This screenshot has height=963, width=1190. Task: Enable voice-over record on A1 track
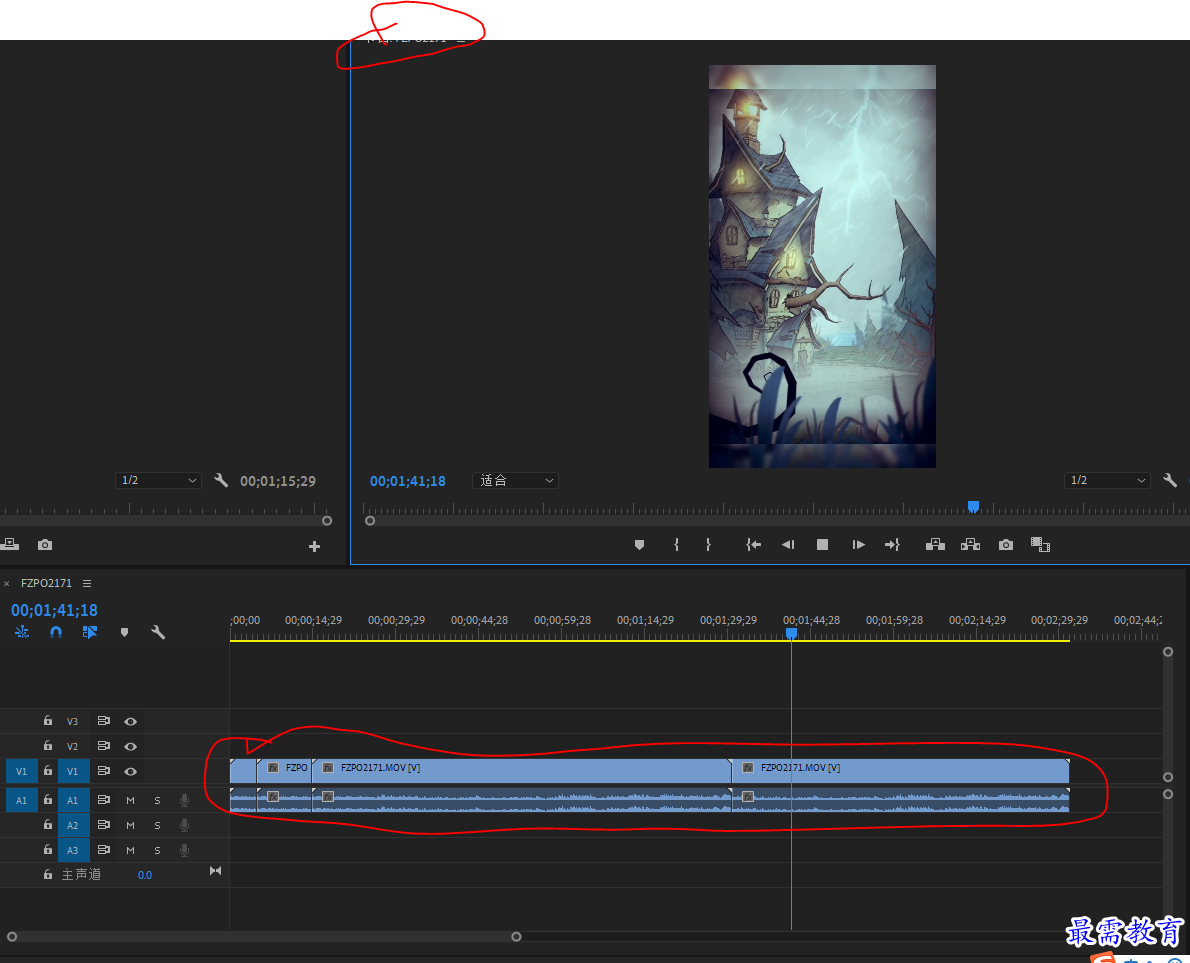(x=184, y=800)
